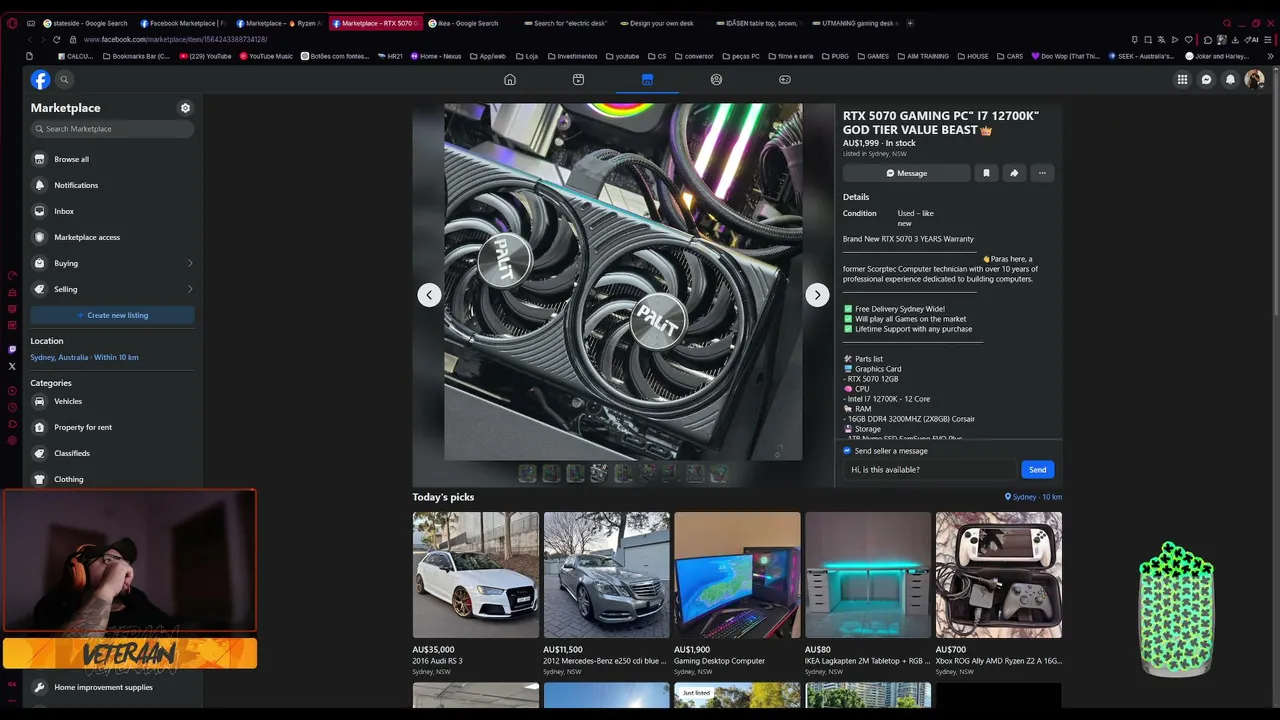Image resolution: width=1280 pixels, height=720 pixels.
Task: Click the Facebook search magnifier icon
Action: [x=64, y=80]
